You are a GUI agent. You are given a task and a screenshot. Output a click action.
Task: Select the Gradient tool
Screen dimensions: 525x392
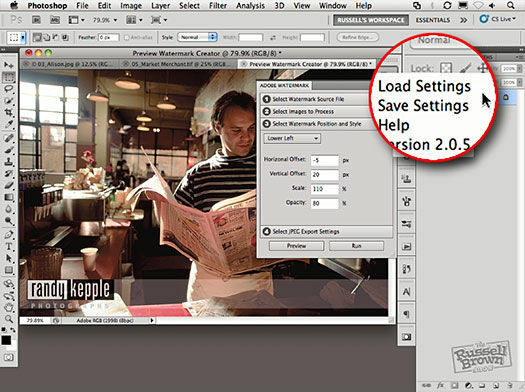tap(9, 197)
